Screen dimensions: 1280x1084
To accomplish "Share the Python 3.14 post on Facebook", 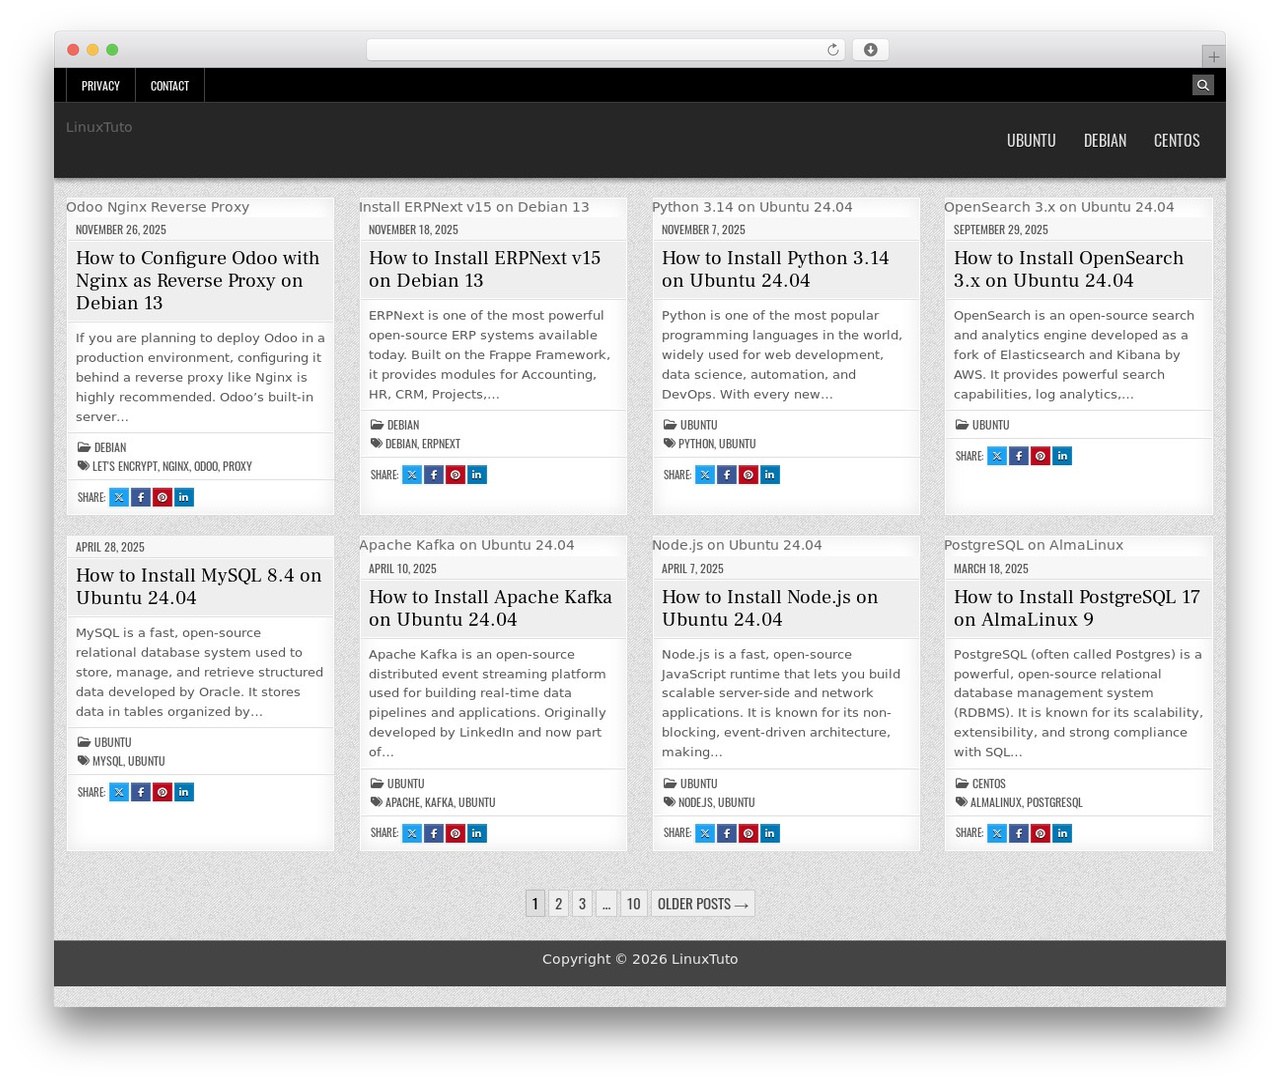I will [727, 475].
